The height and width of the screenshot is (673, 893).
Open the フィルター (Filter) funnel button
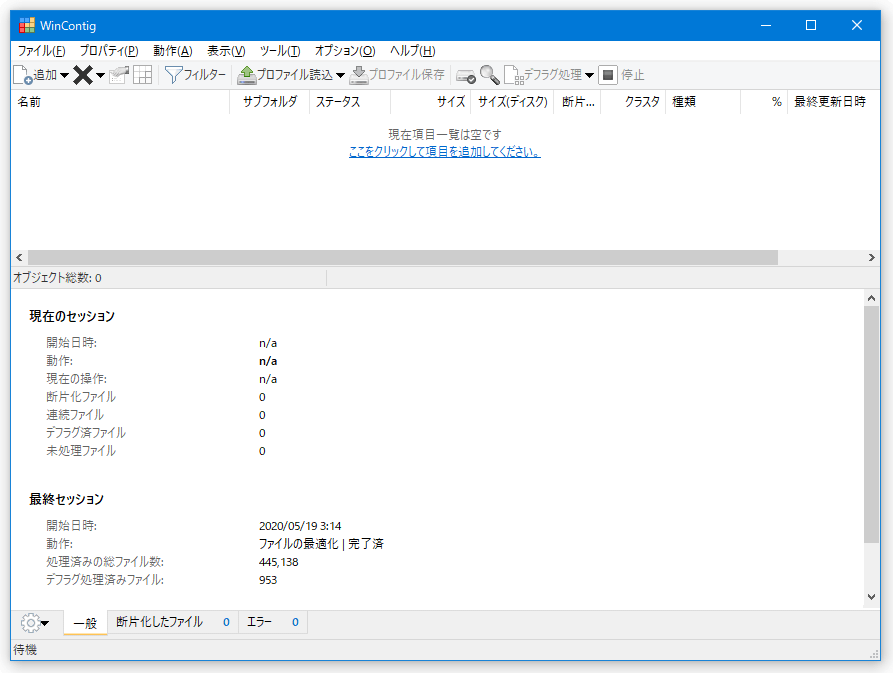195,75
